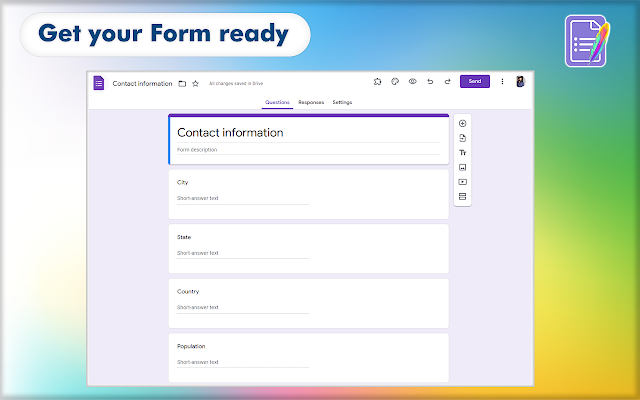Click the add section icon
The image size is (640, 400).
pyautogui.click(x=462, y=197)
